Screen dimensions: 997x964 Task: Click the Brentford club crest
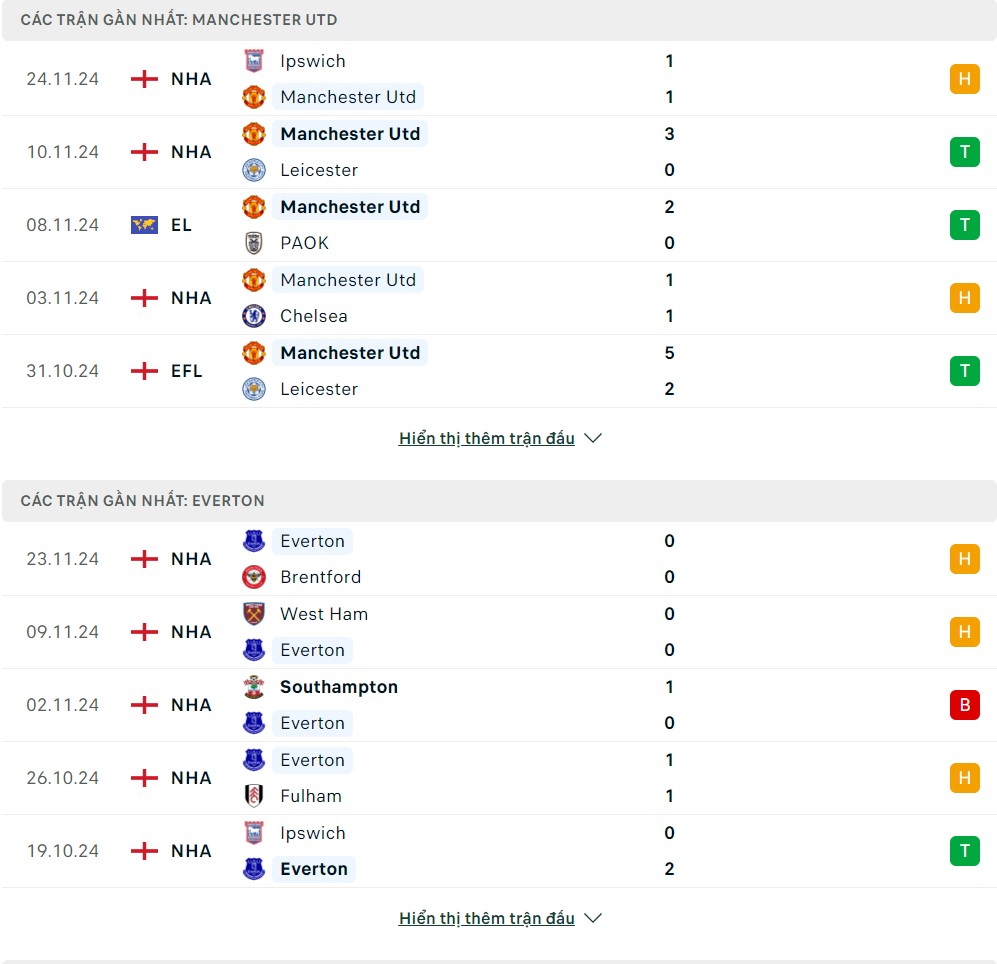(x=254, y=577)
